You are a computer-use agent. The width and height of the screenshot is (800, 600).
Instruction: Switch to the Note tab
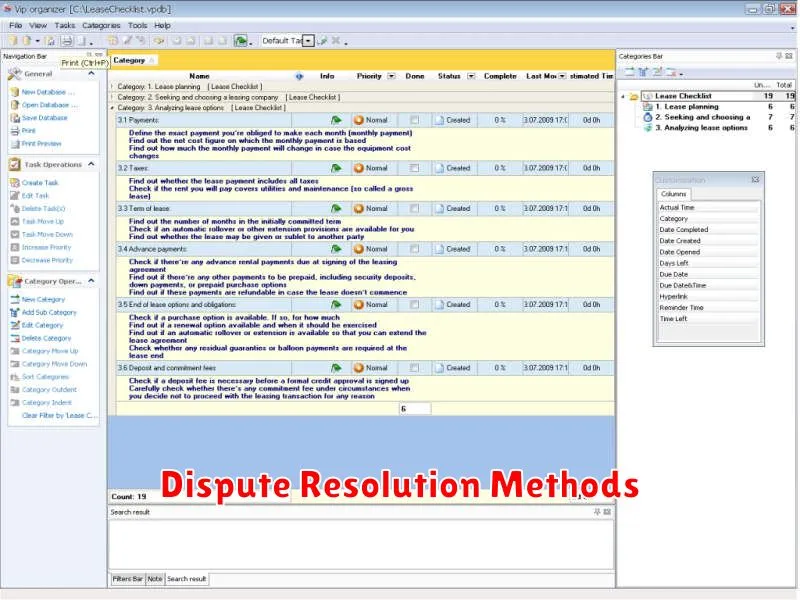(155, 579)
